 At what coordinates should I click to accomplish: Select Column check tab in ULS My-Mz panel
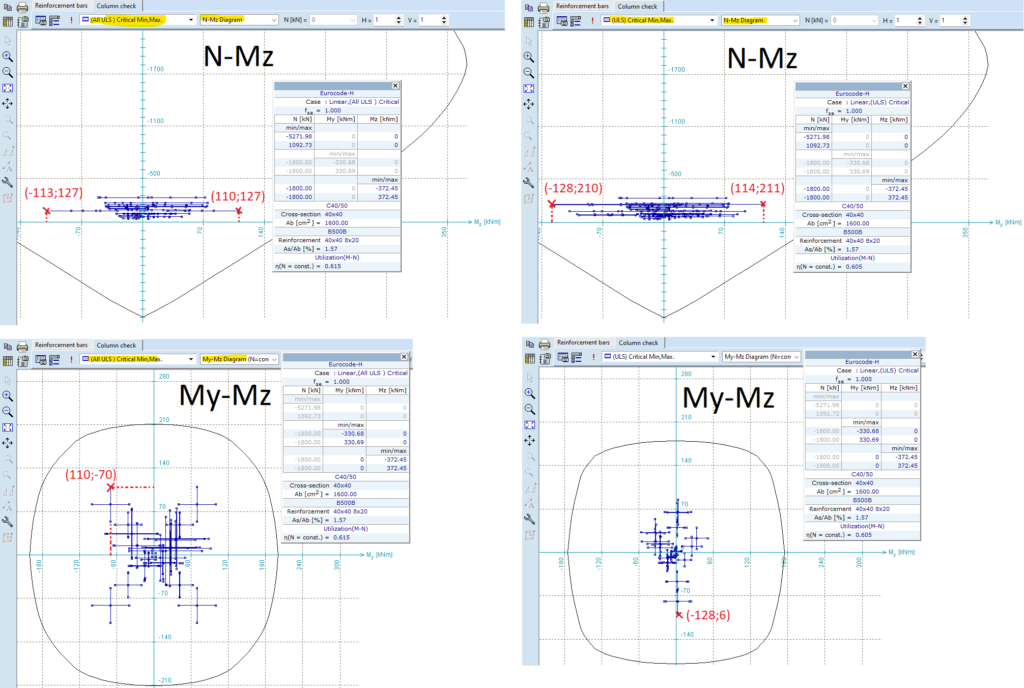(x=639, y=343)
